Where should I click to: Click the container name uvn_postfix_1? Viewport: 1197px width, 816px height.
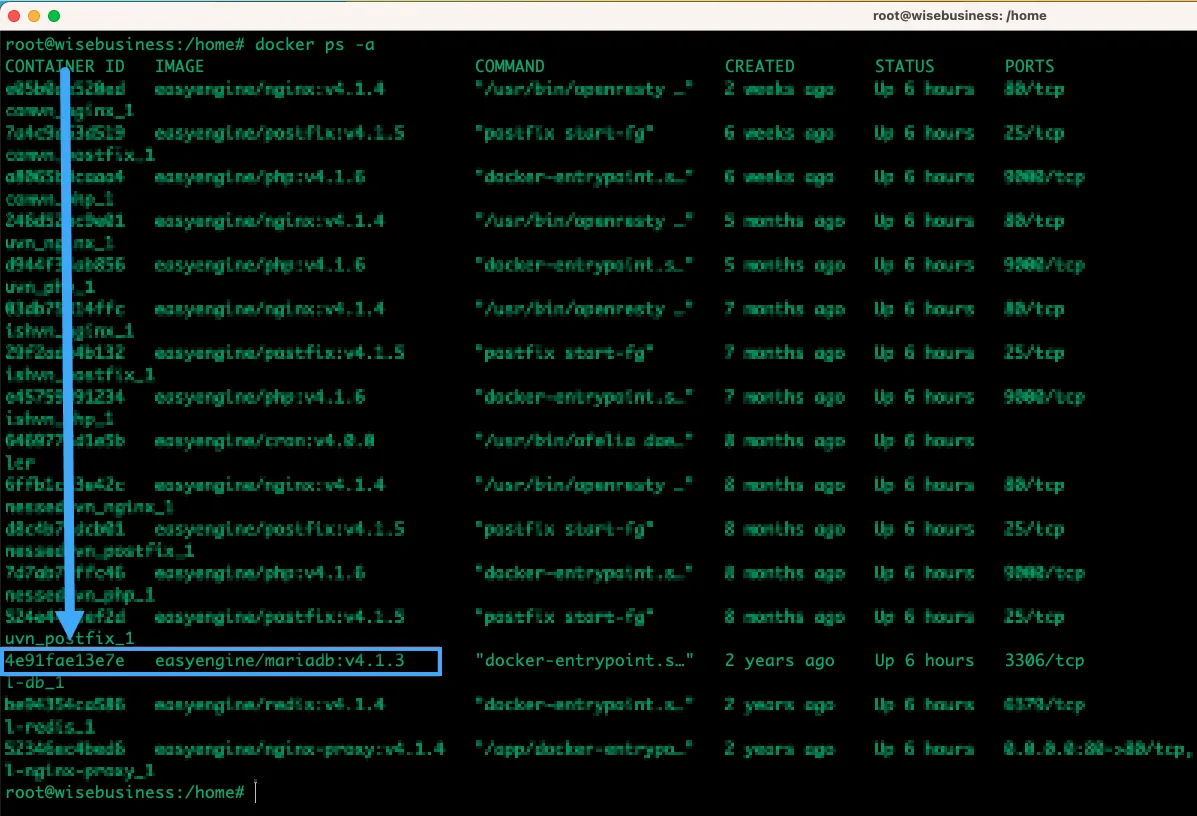[69, 638]
